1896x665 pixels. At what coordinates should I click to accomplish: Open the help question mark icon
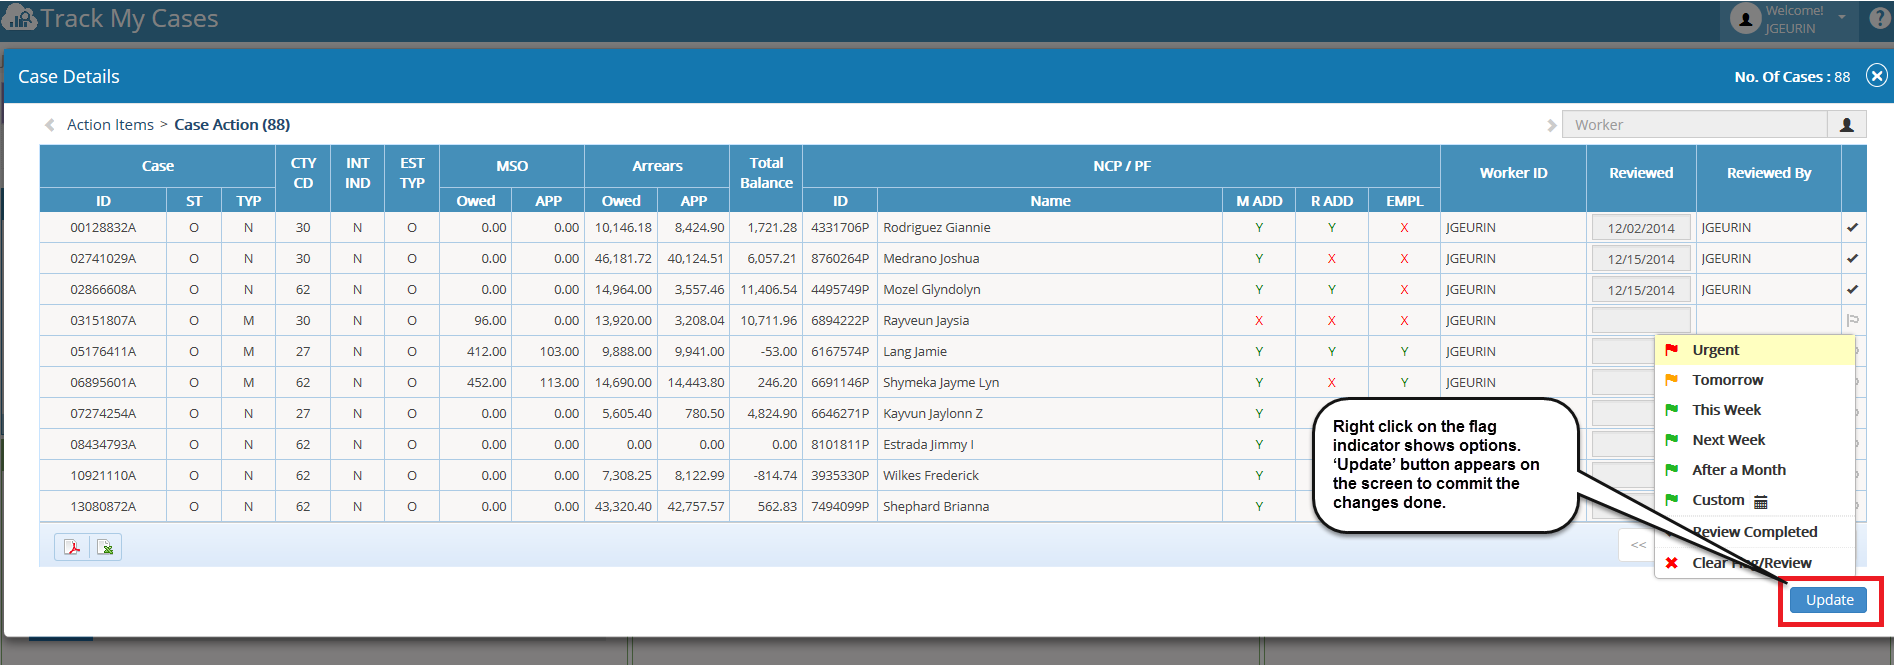pyautogui.click(x=1880, y=18)
